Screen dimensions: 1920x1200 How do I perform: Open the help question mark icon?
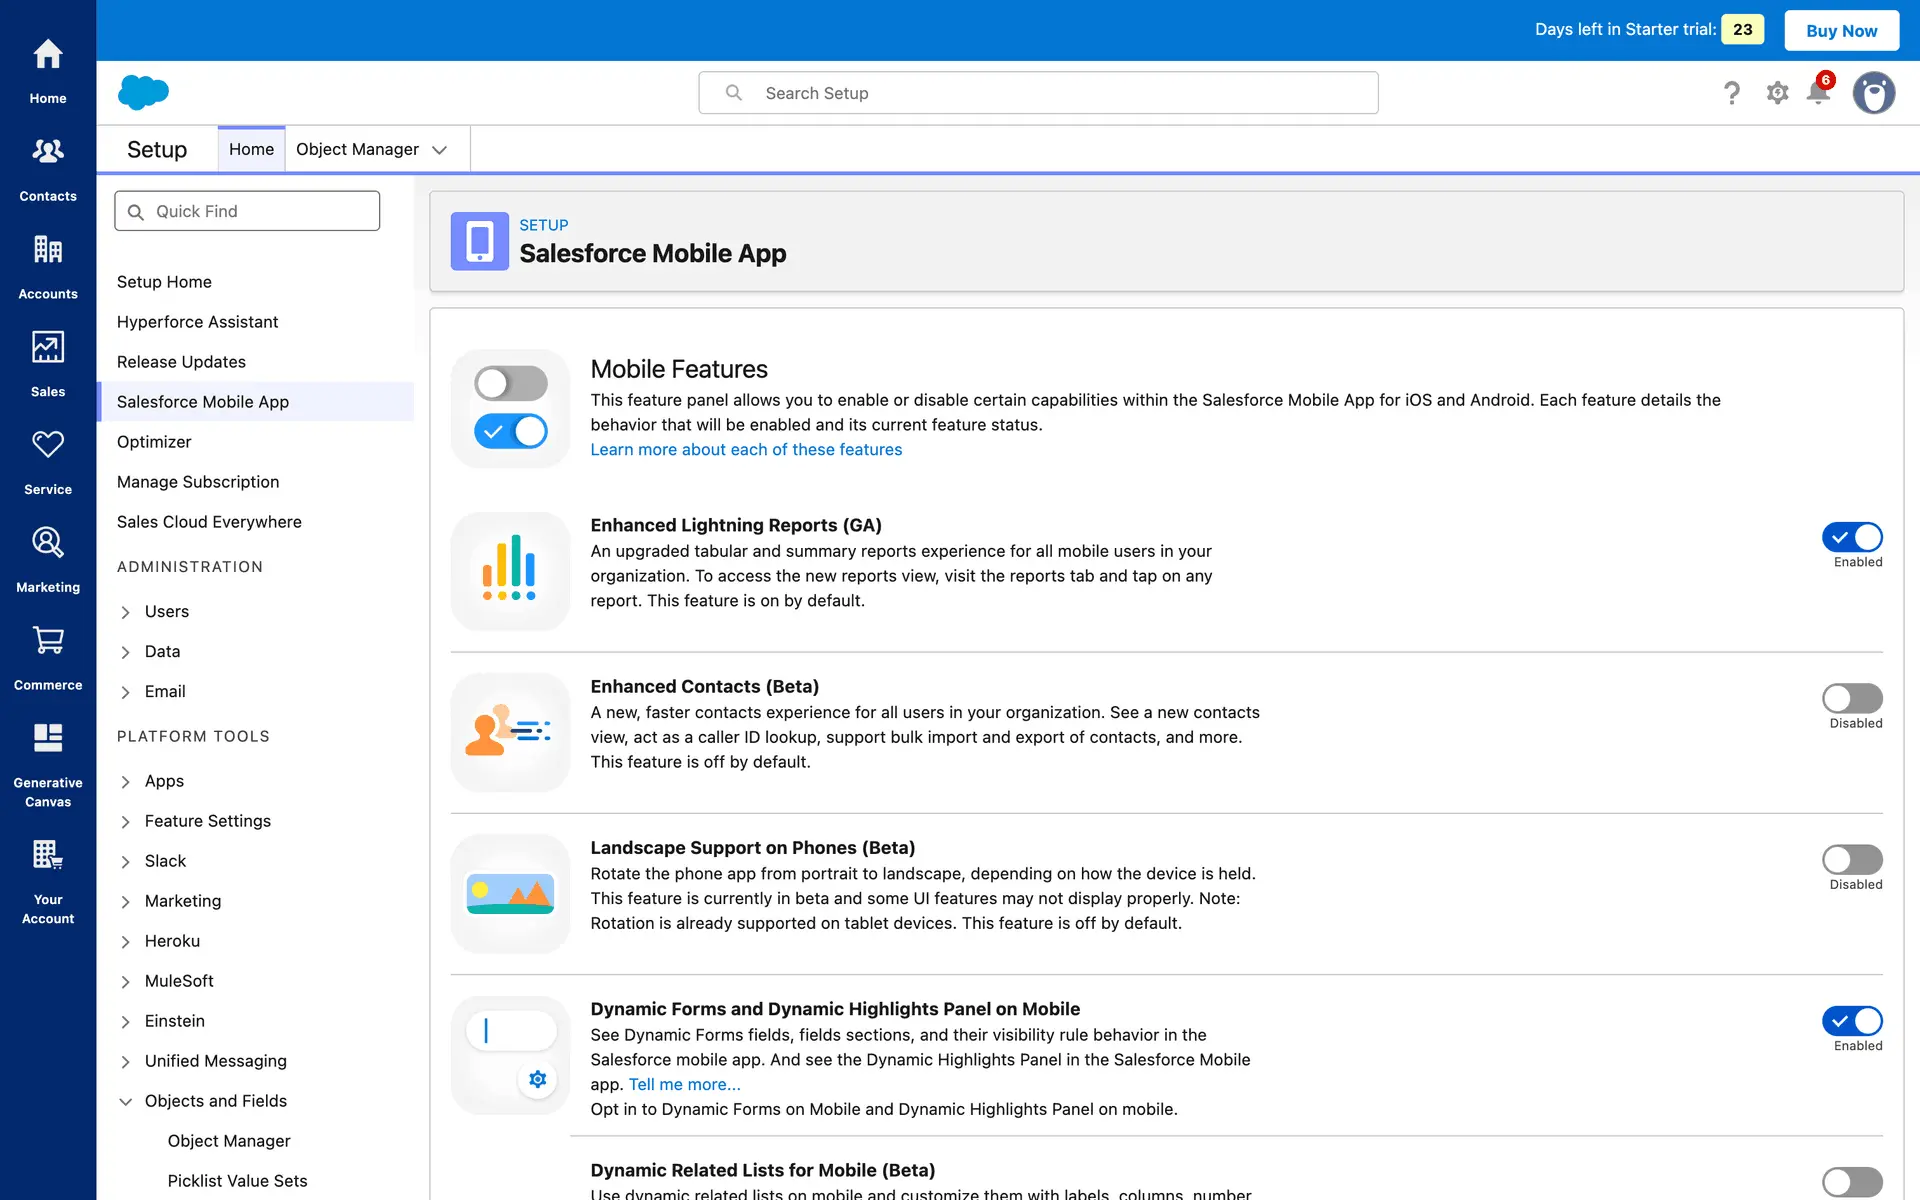tap(1732, 93)
